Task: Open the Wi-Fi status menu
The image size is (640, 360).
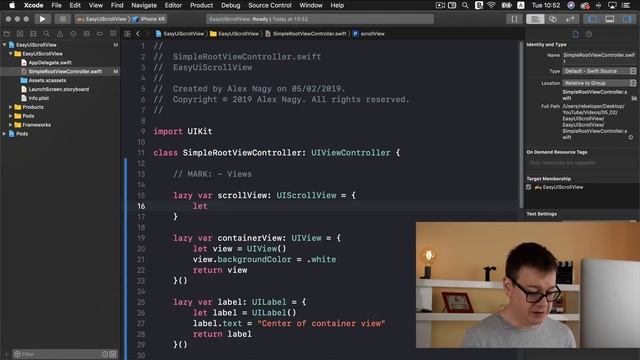Action: point(491,5)
